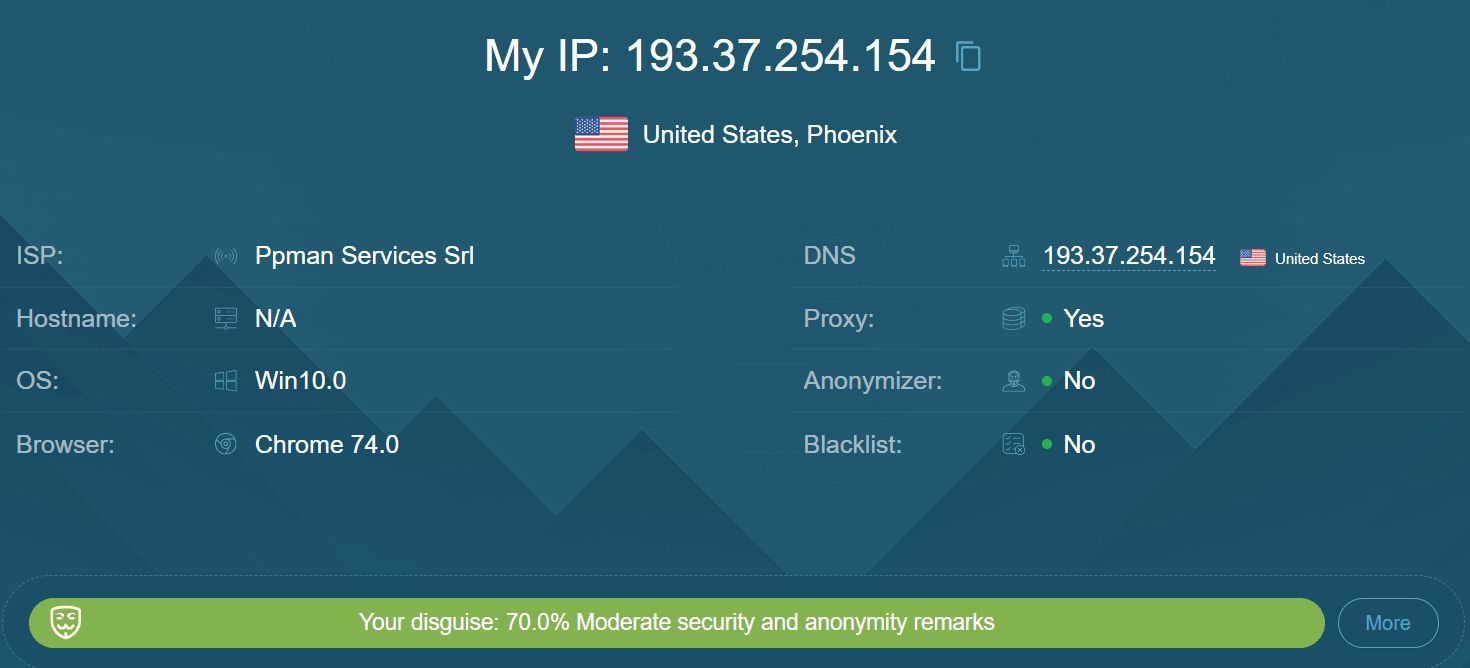Click the Chrome 74.0 browser value
Image resolution: width=1470 pixels, height=668 pixels.
(327, 444)
